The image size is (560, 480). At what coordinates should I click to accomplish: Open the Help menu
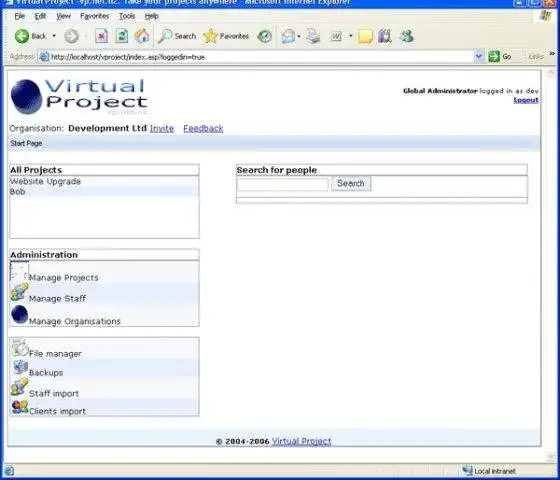pos(152,16)
